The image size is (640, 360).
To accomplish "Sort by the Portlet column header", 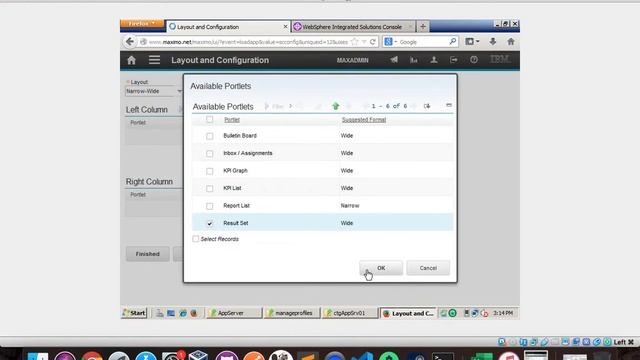I will coord(232,120).
